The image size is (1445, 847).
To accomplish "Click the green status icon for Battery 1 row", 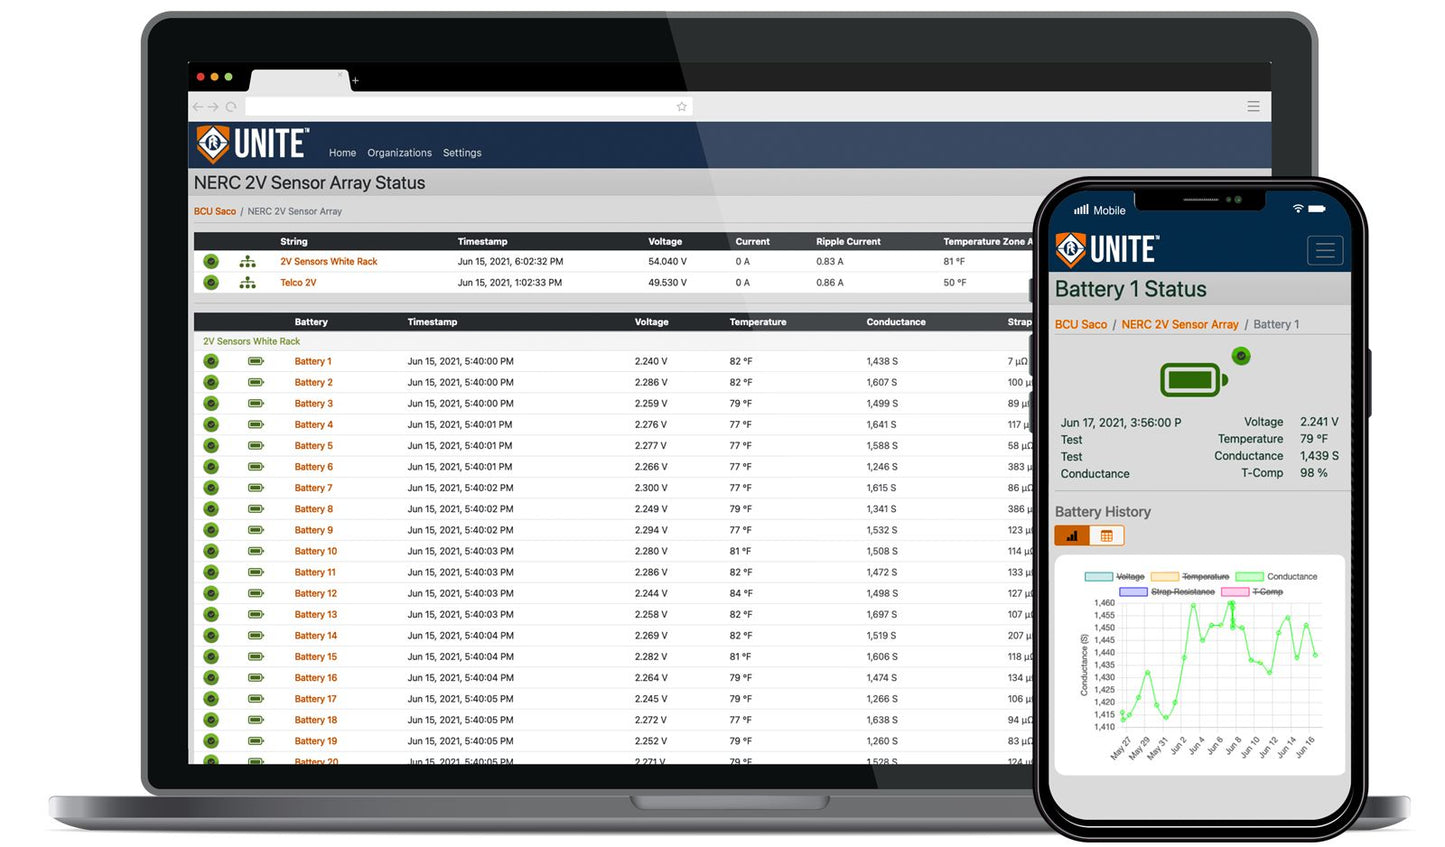I will [211, 361].
